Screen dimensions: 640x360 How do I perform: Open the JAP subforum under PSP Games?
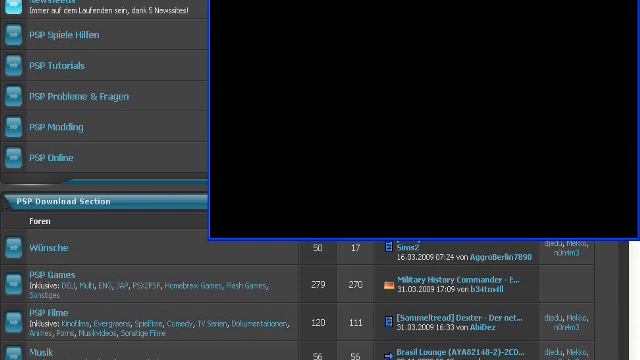[122, 286]
